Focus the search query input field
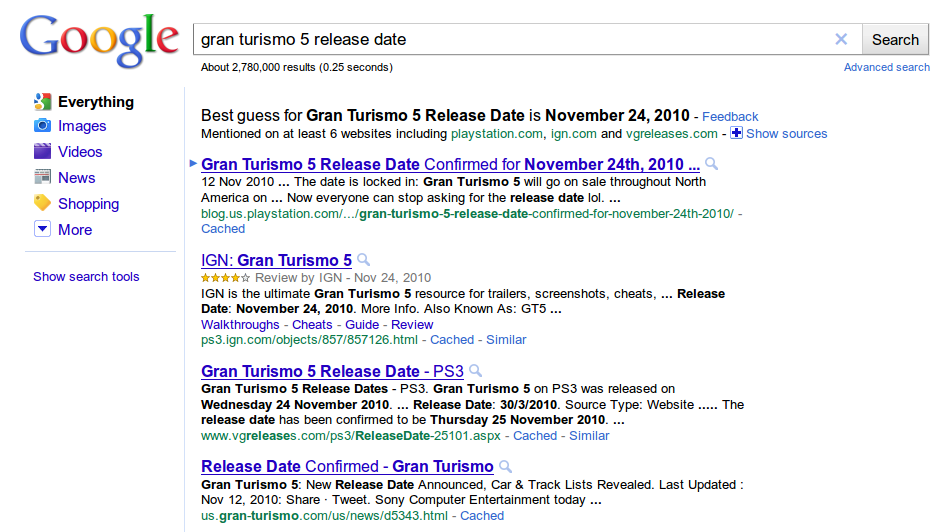This screenshot has height=532, width=943. pos(514,40)
